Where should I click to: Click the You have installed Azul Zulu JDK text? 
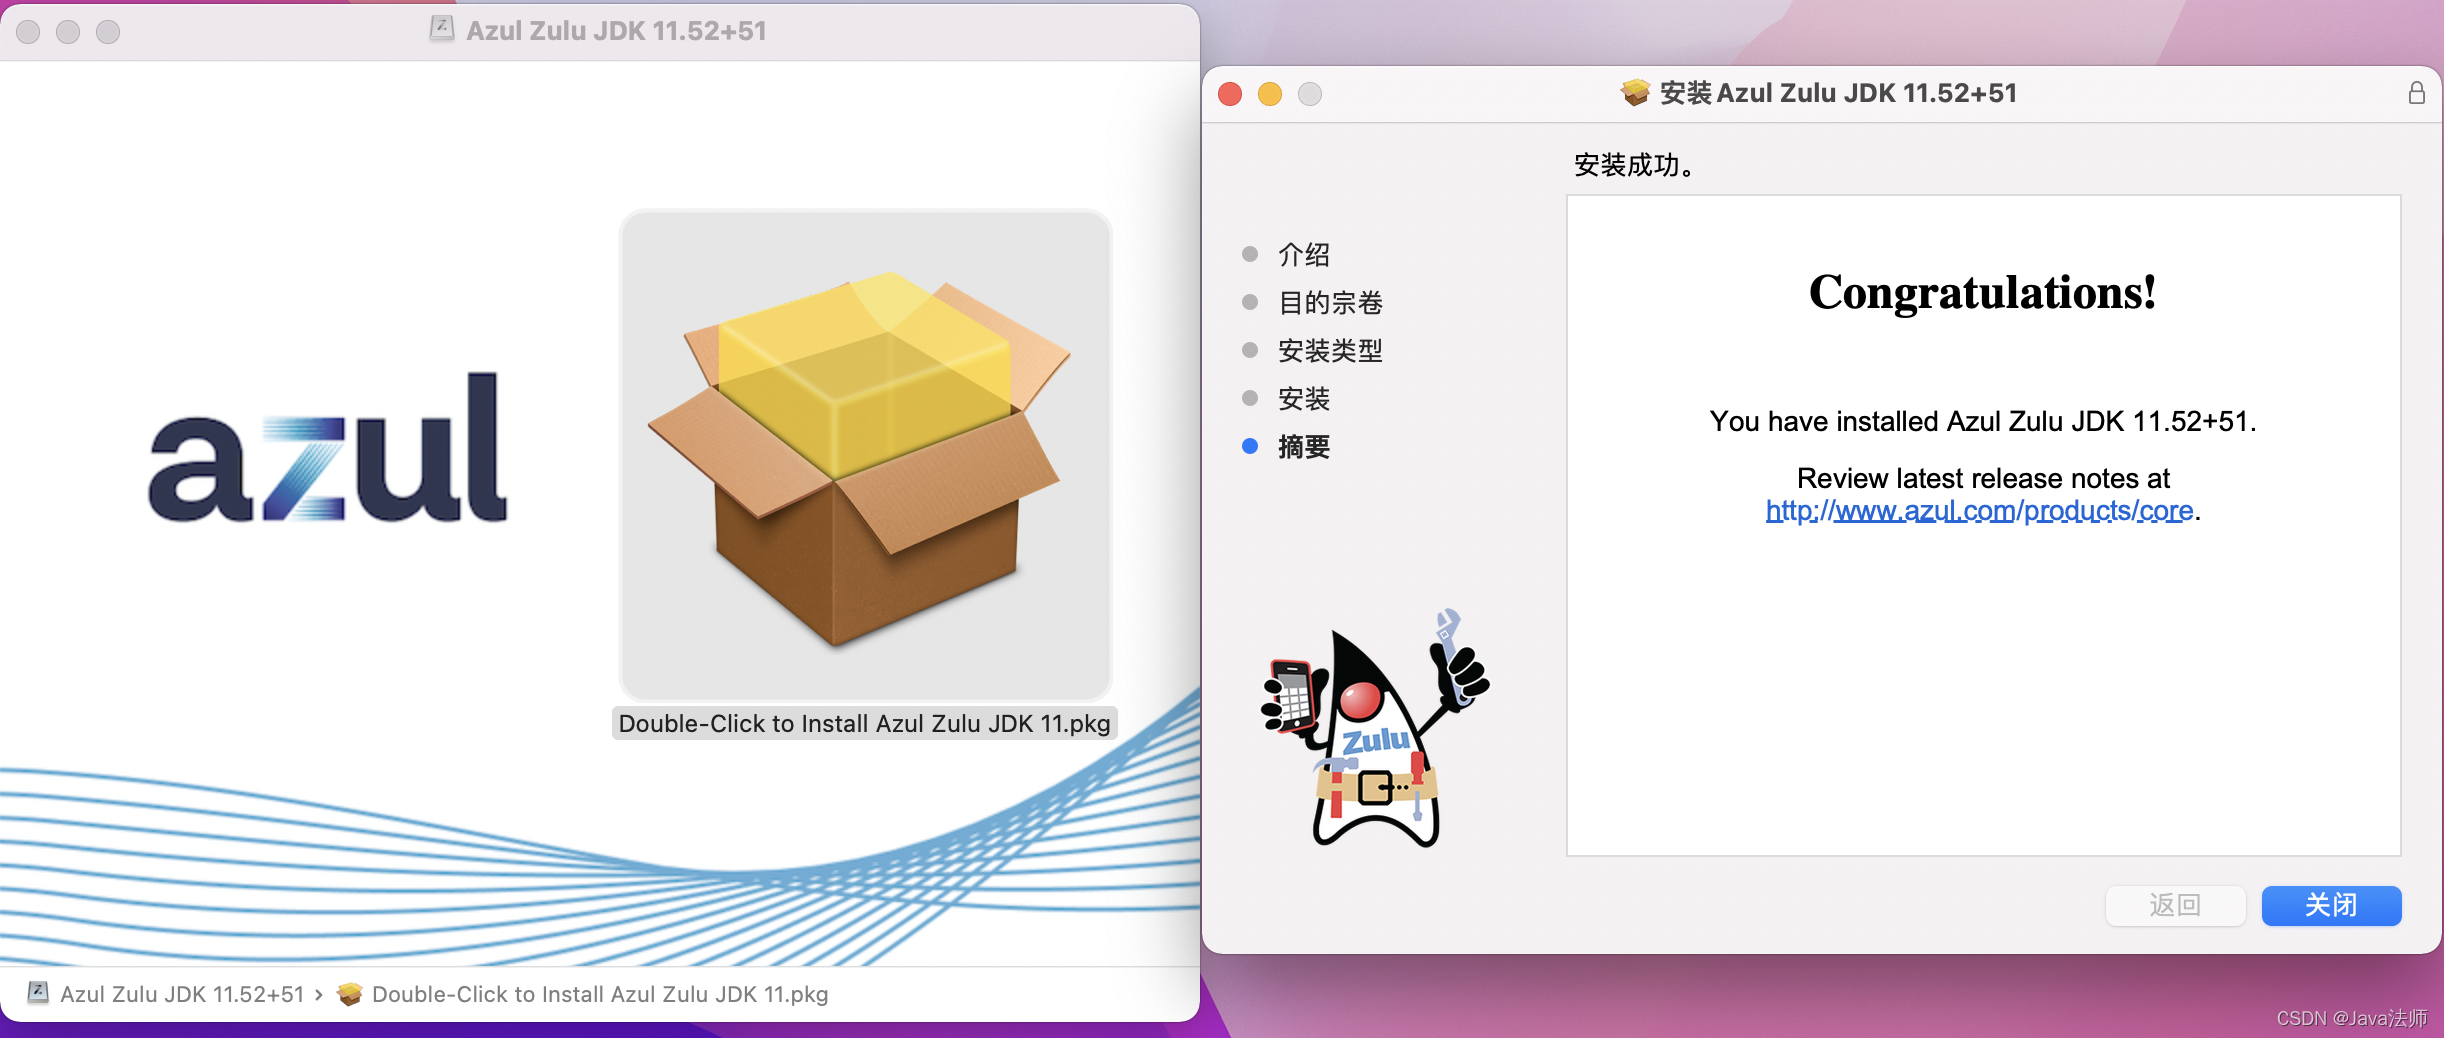[x=1983, y=421]
